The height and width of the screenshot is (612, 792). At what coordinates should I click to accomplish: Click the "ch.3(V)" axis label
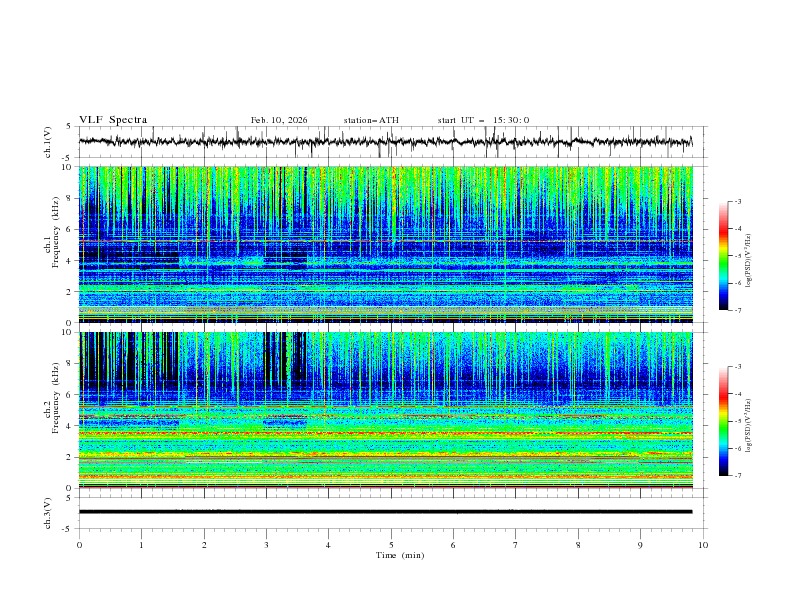pyautogui.click(x=48, y=513)
